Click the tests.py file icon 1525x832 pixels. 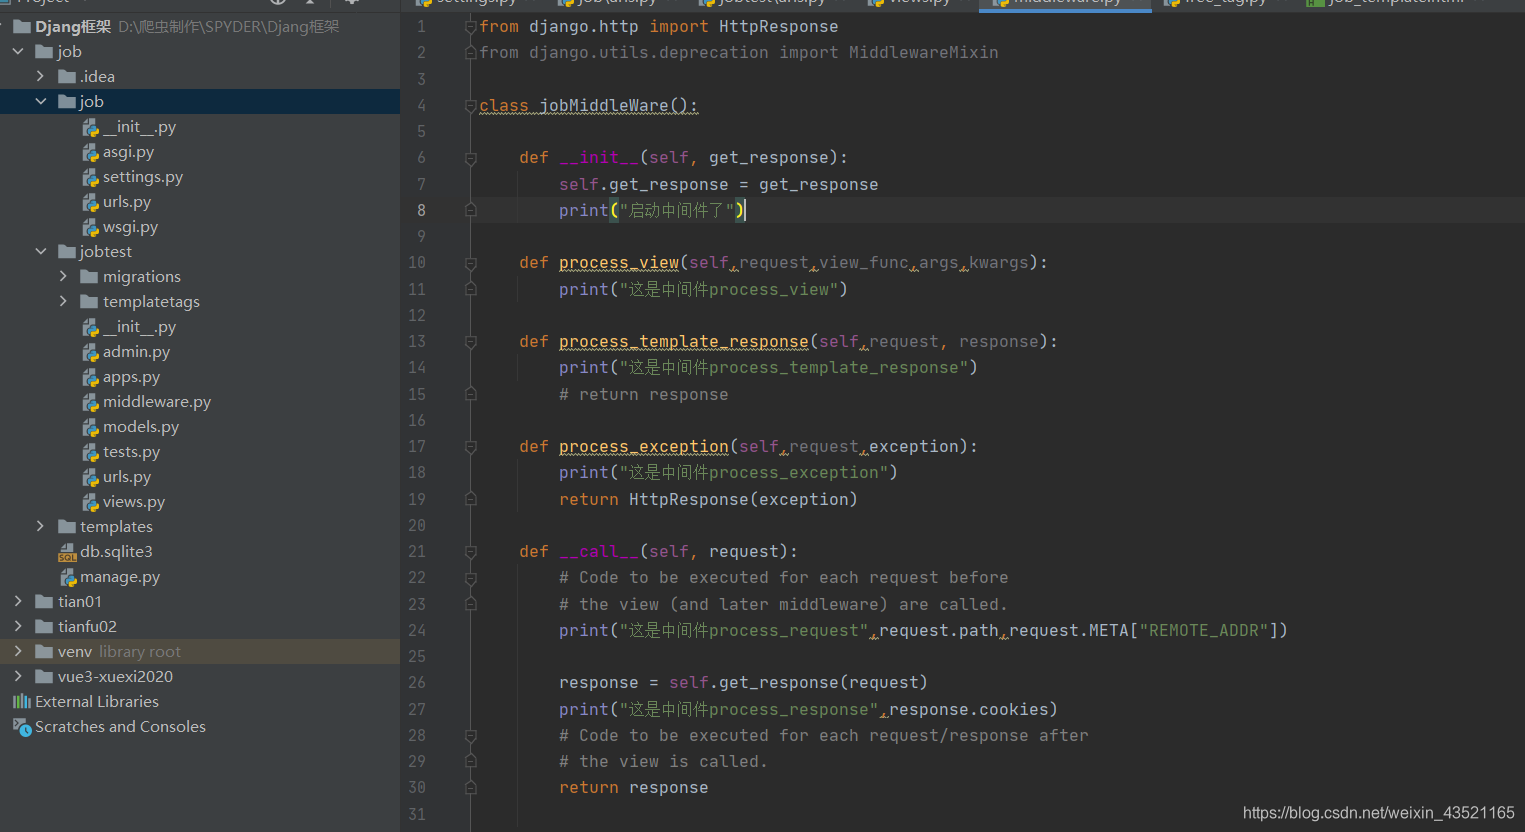tap(90, 452)
